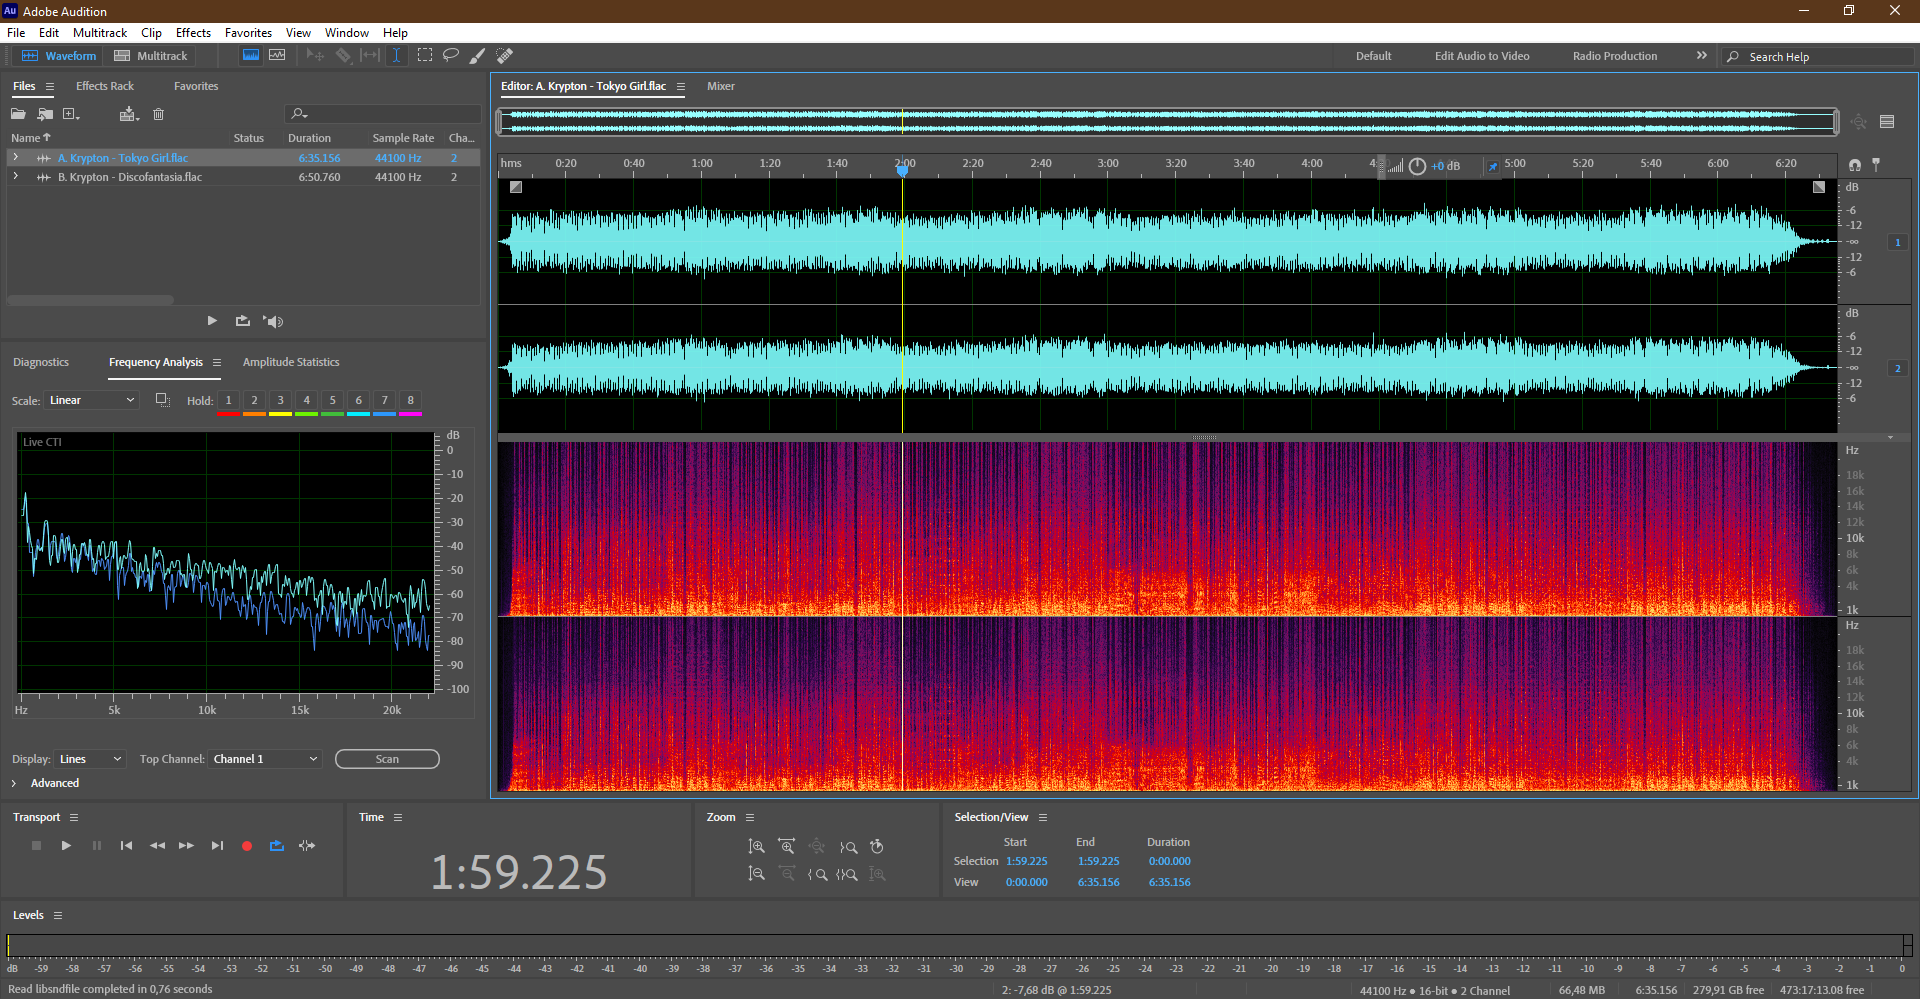The image size is (1920, 999).
Task: Click the transport Rewind button
Action: (x=157, y=846)
